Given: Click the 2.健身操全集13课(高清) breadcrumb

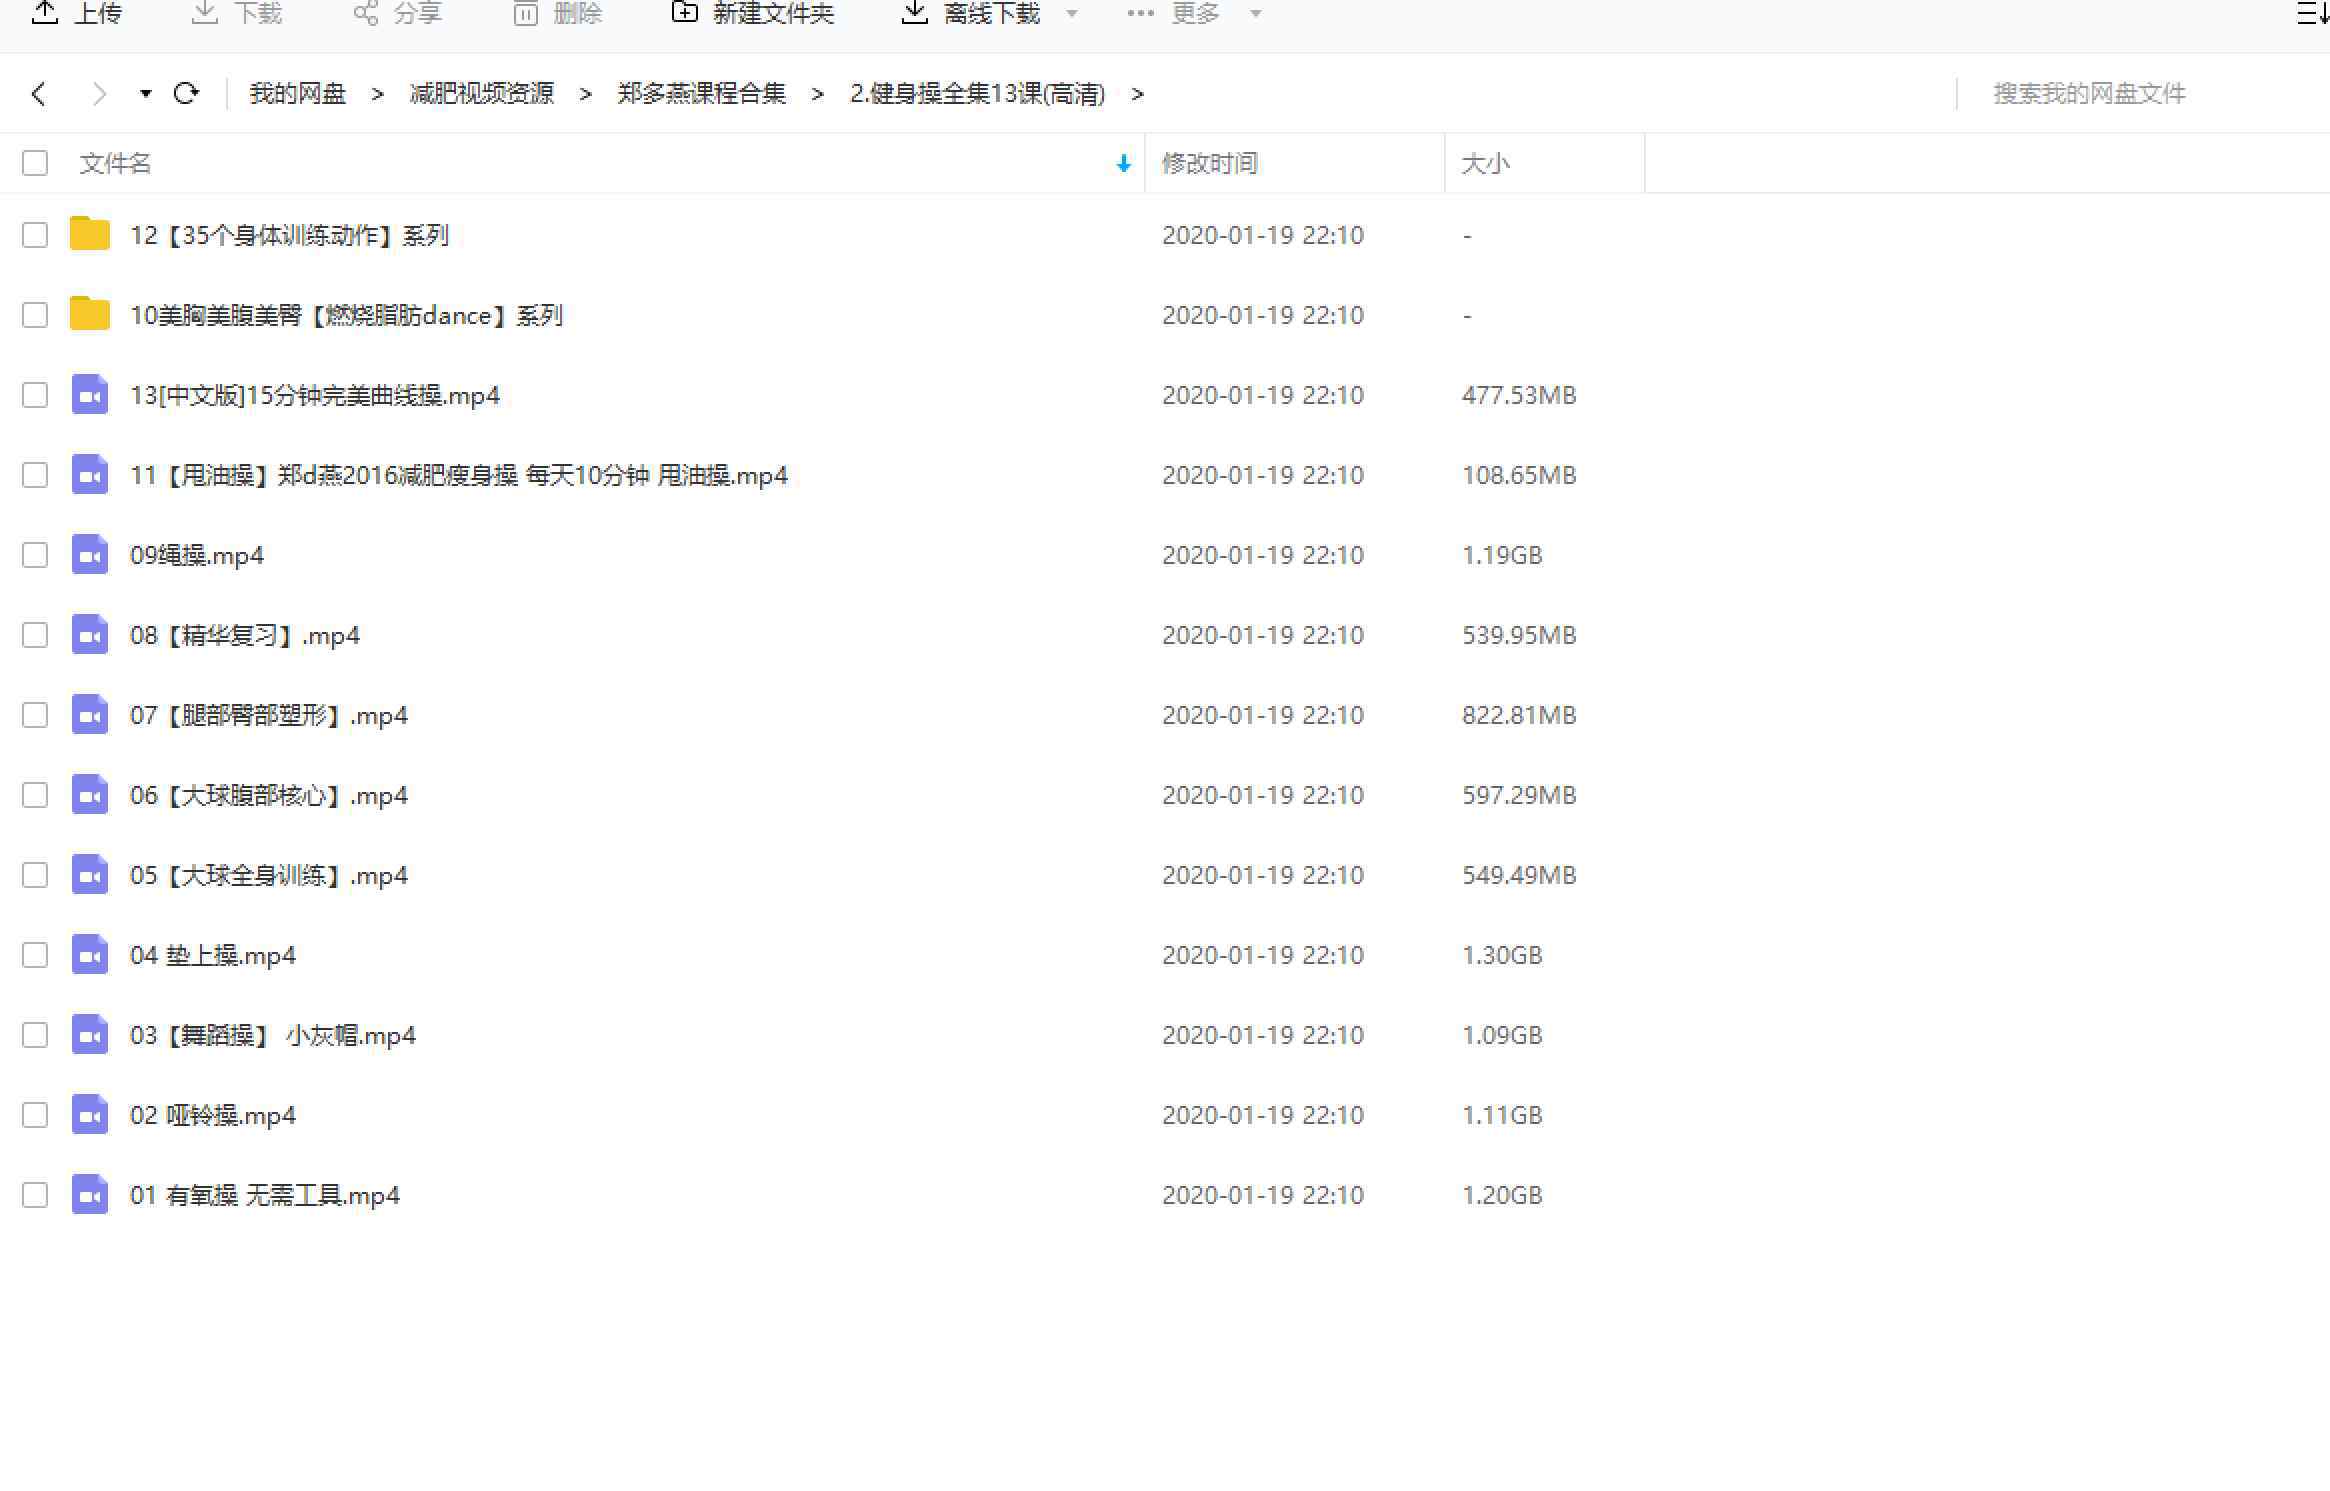Looking at the screenshot, I should [x=977, y=94].
